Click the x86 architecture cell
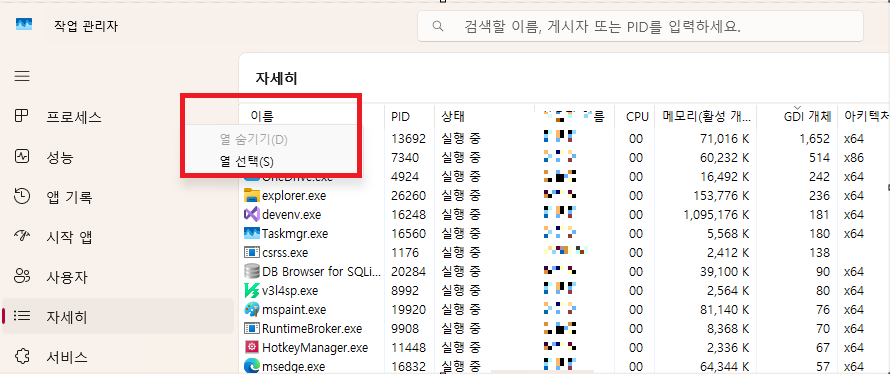 (854, 158)
